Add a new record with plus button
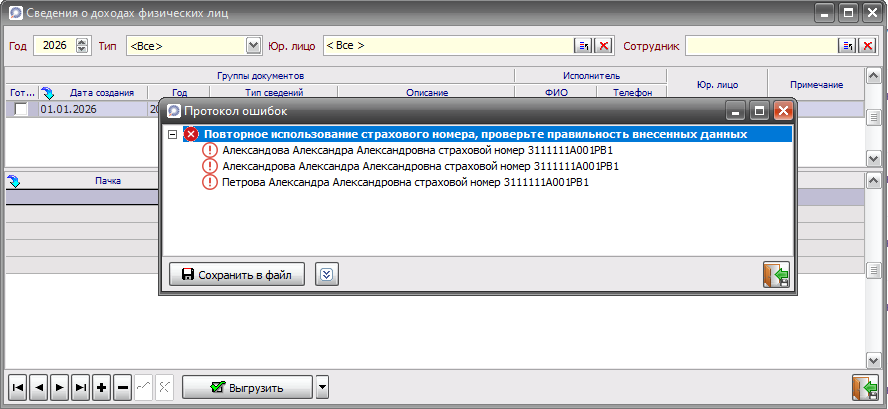888x409 pixels. coord(101,387)
